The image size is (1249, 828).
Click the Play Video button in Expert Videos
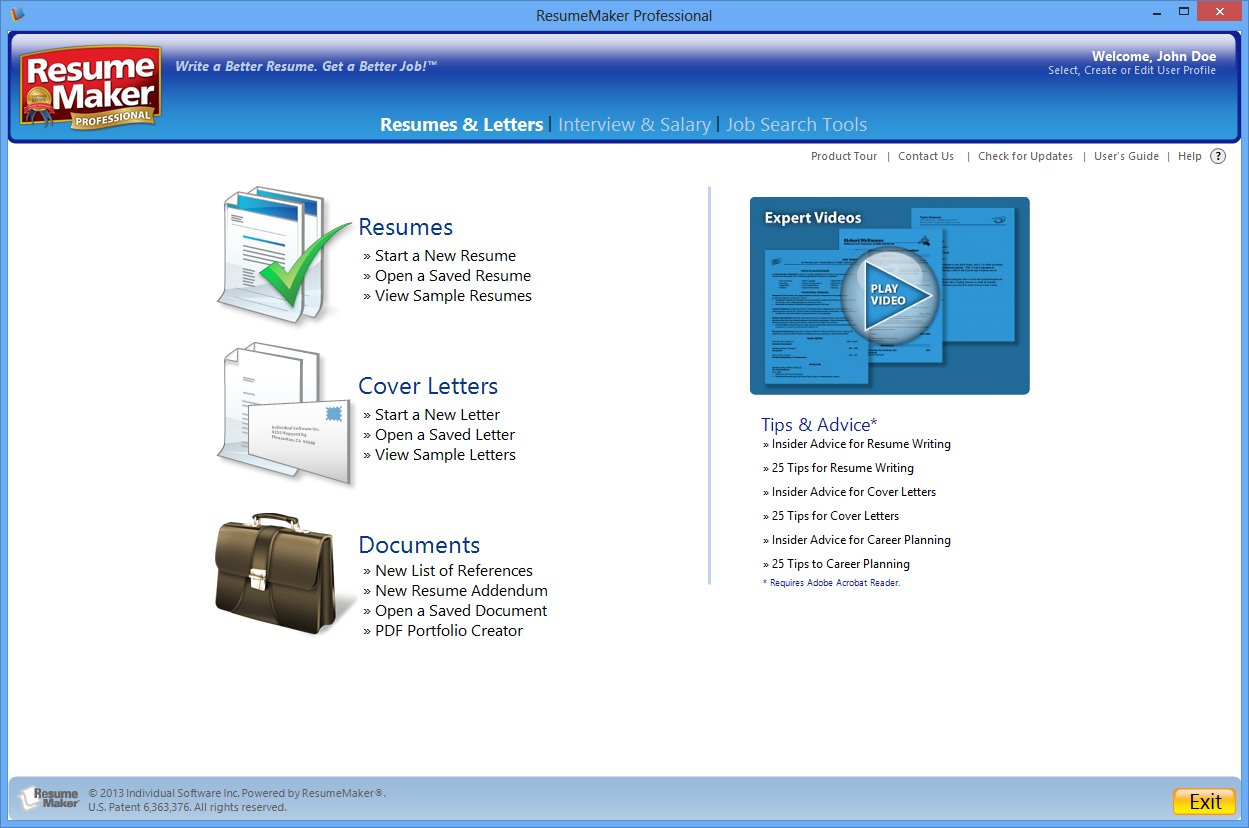click(888, 295)
